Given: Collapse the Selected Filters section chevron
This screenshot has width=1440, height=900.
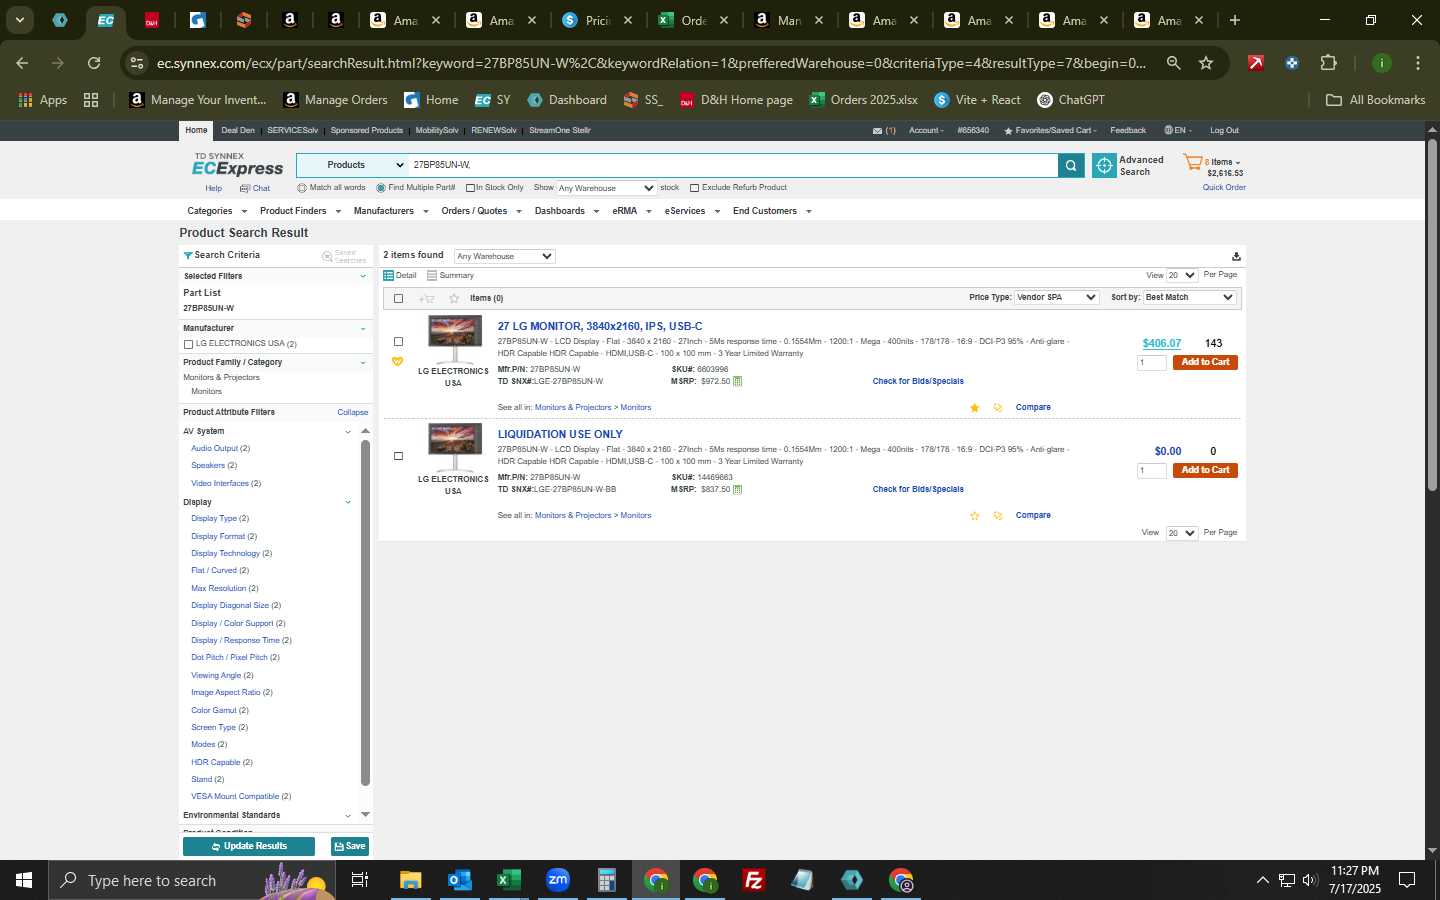Looking at the screenshot, I should pyautogui.click(x=363, y=276).
